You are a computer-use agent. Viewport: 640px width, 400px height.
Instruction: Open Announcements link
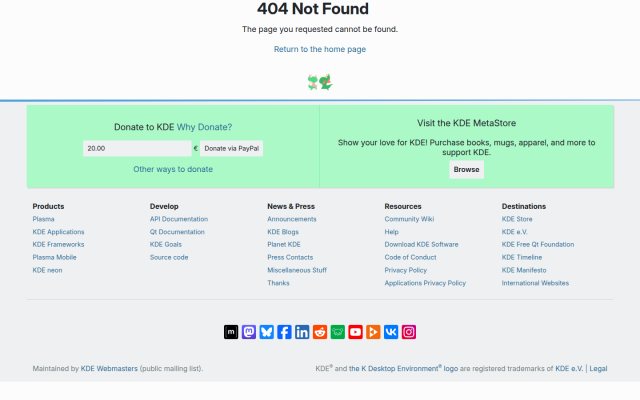[292, 219]
